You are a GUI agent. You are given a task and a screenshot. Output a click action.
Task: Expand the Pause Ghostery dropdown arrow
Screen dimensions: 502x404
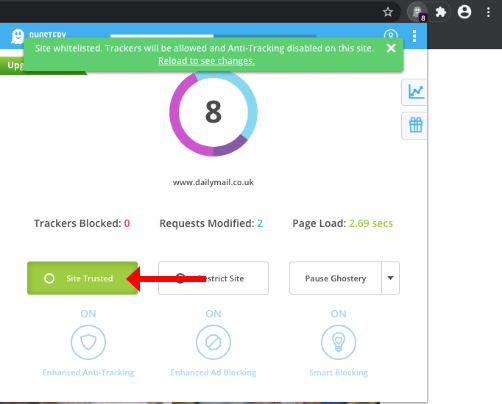pyautogui.click(x=390, y=278)
